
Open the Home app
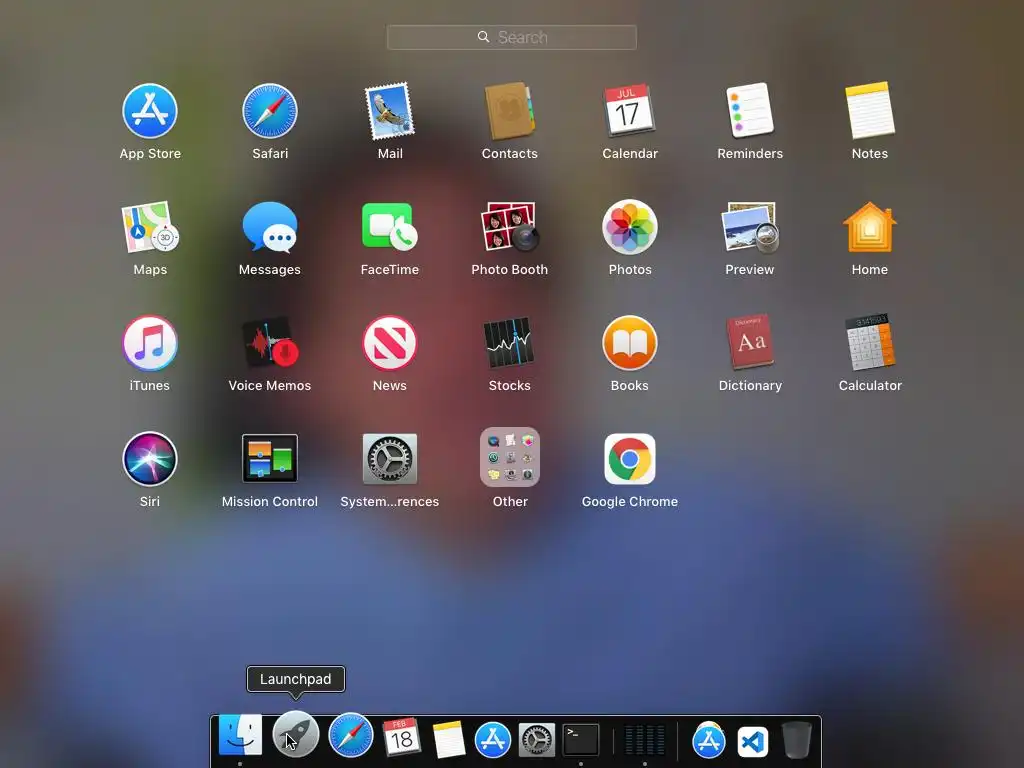pos(870,227)
